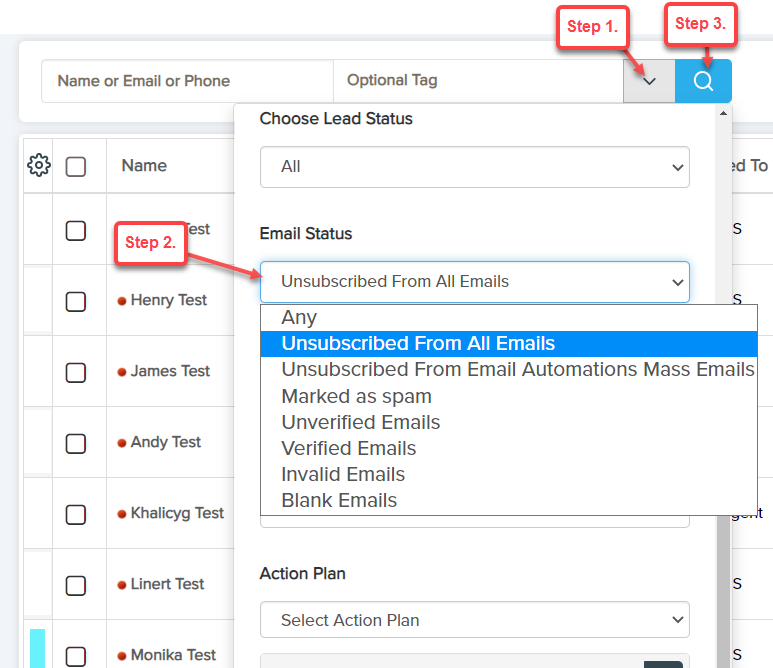Open the table settings gear icon
The width and height of the screenshot is (773, 668).
click(39, 166)
